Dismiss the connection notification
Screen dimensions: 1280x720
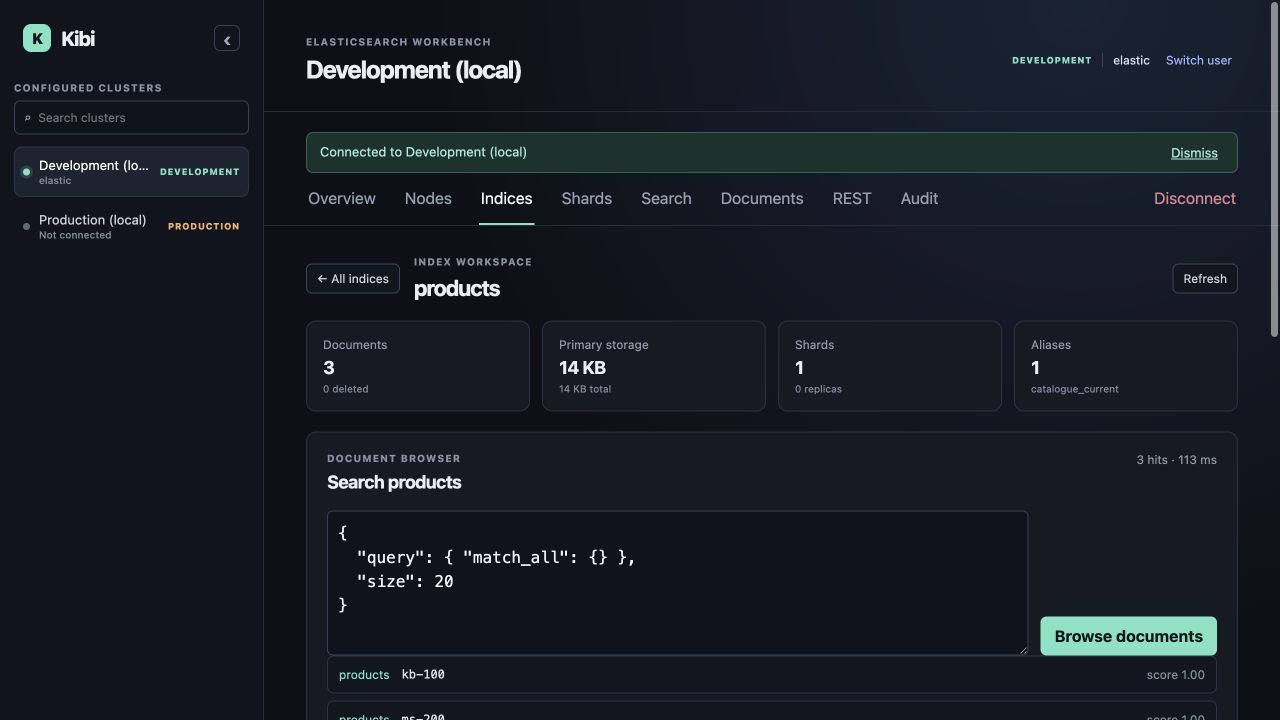pos(1194,153)
